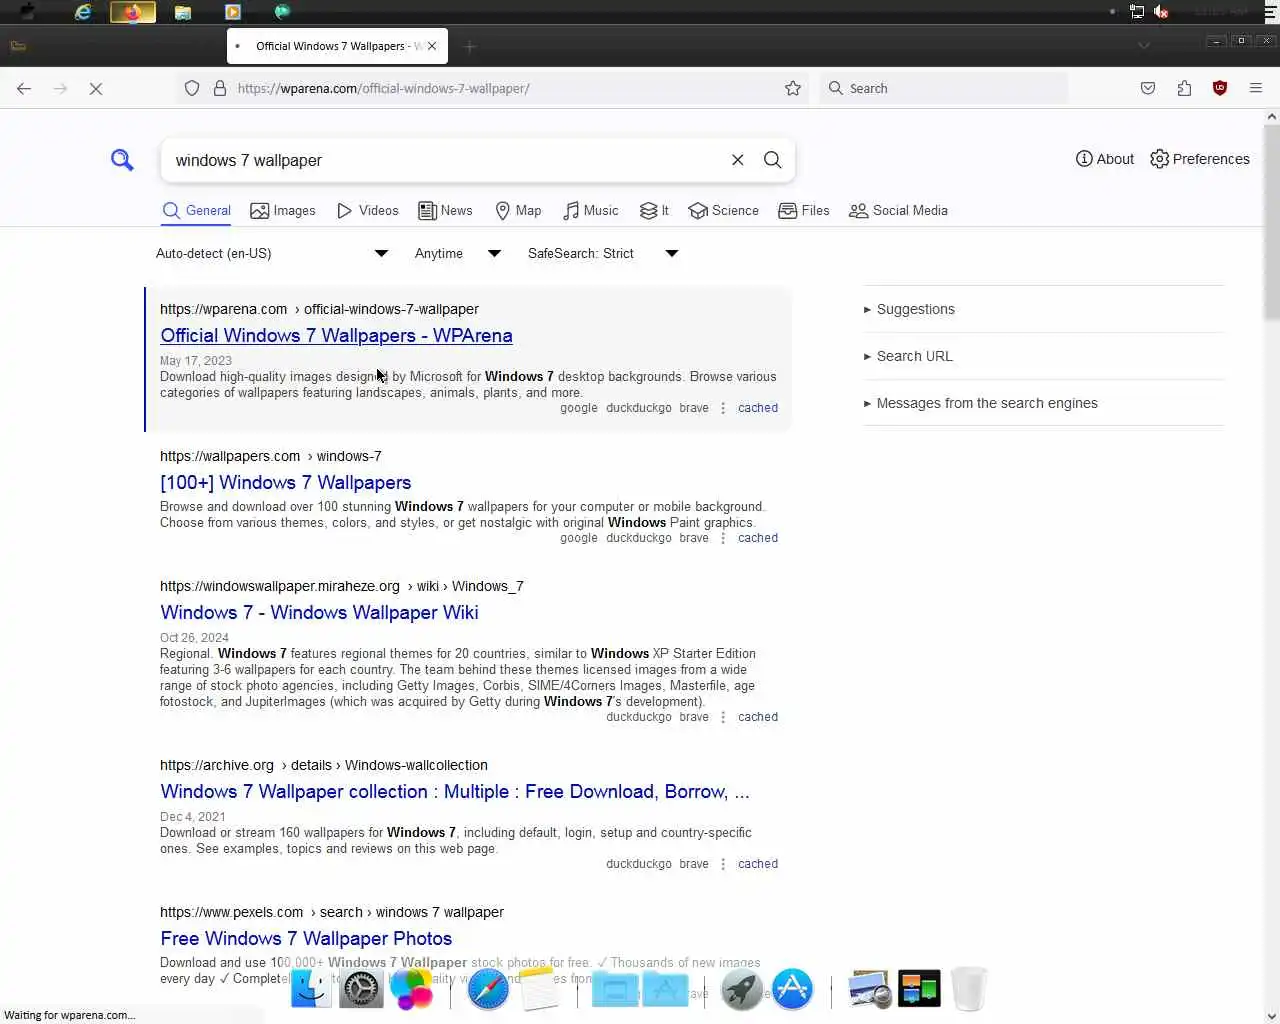This screenshot has width=1280, height=1024.
Task: Open Windows 7 - Windows Wallpaper Wiki link
Action: click(319, 613)
